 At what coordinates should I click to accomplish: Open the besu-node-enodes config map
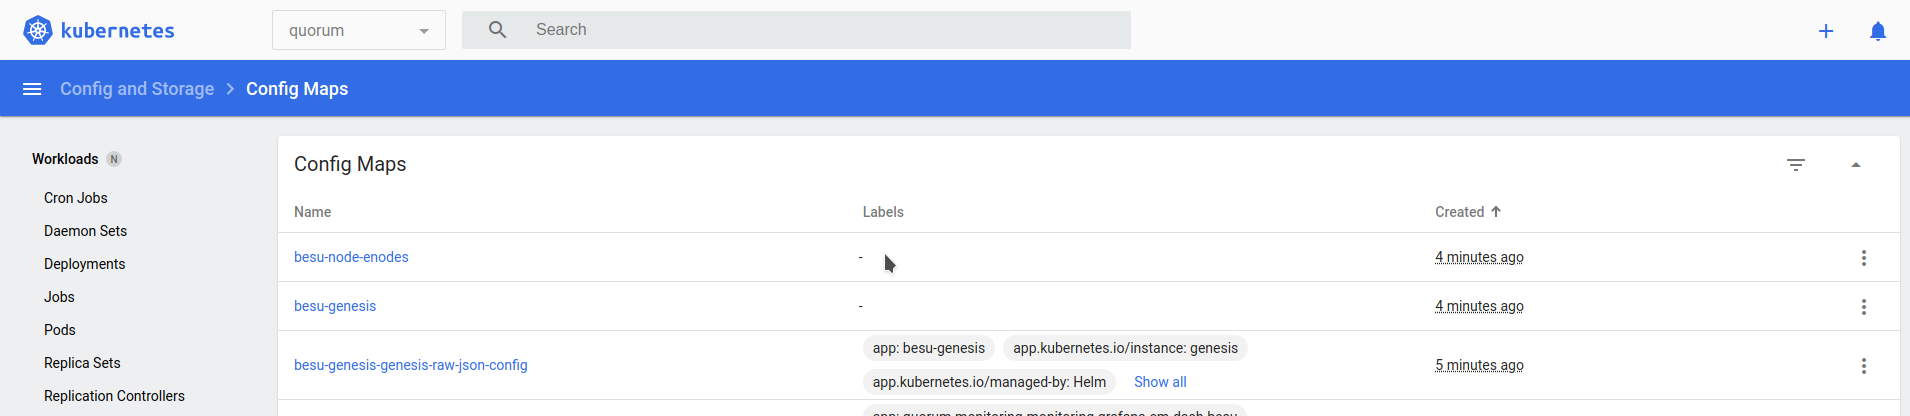[351, 257]
